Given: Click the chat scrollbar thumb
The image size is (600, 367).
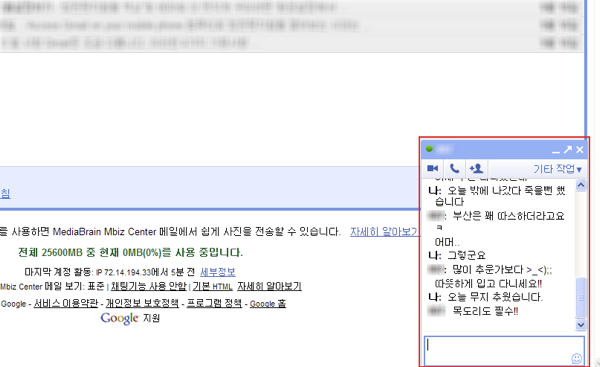Looking at the screenshot, I should click(581, 298).
